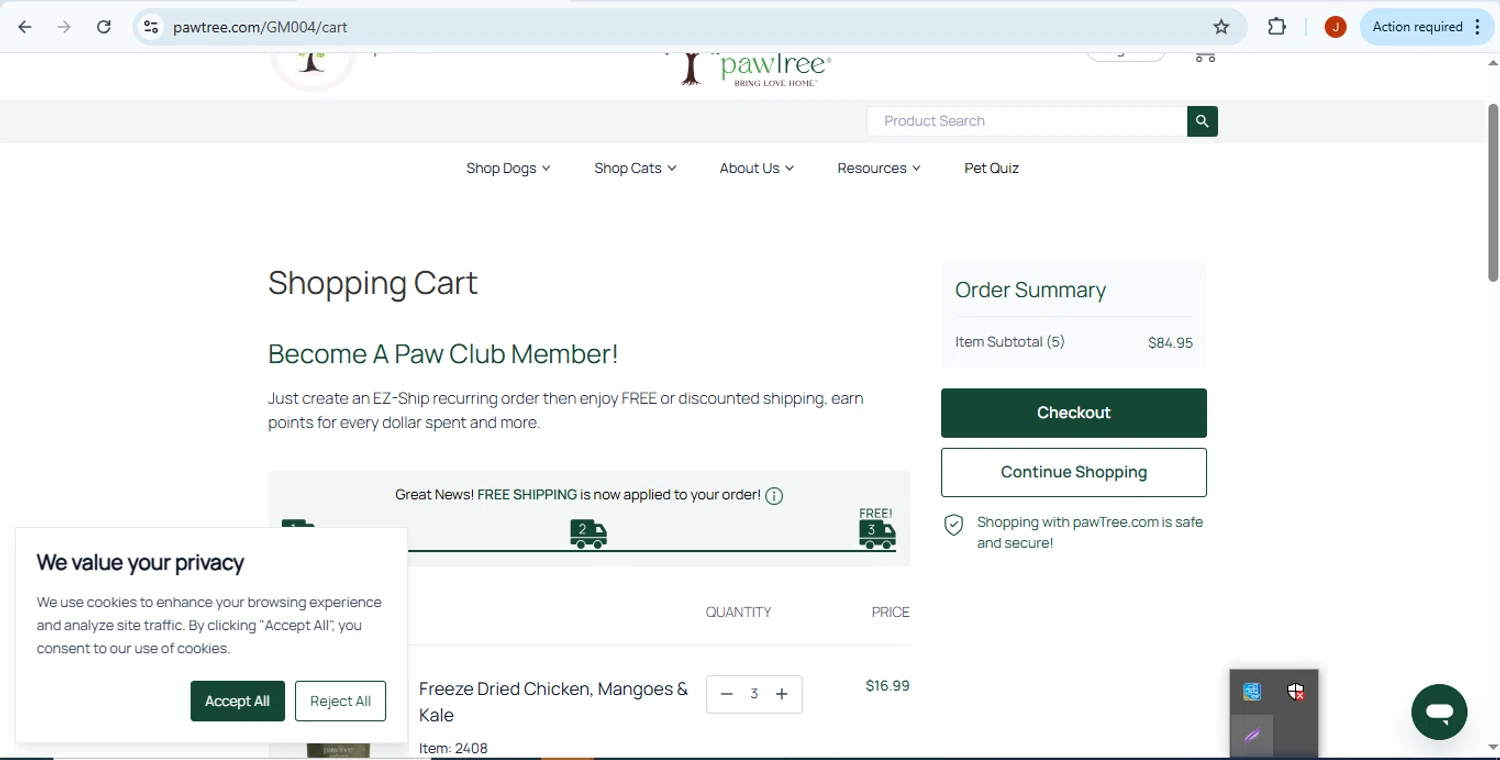Expand the Shop Cats menu
1500x760 pixels.
(x=635, y=168)
